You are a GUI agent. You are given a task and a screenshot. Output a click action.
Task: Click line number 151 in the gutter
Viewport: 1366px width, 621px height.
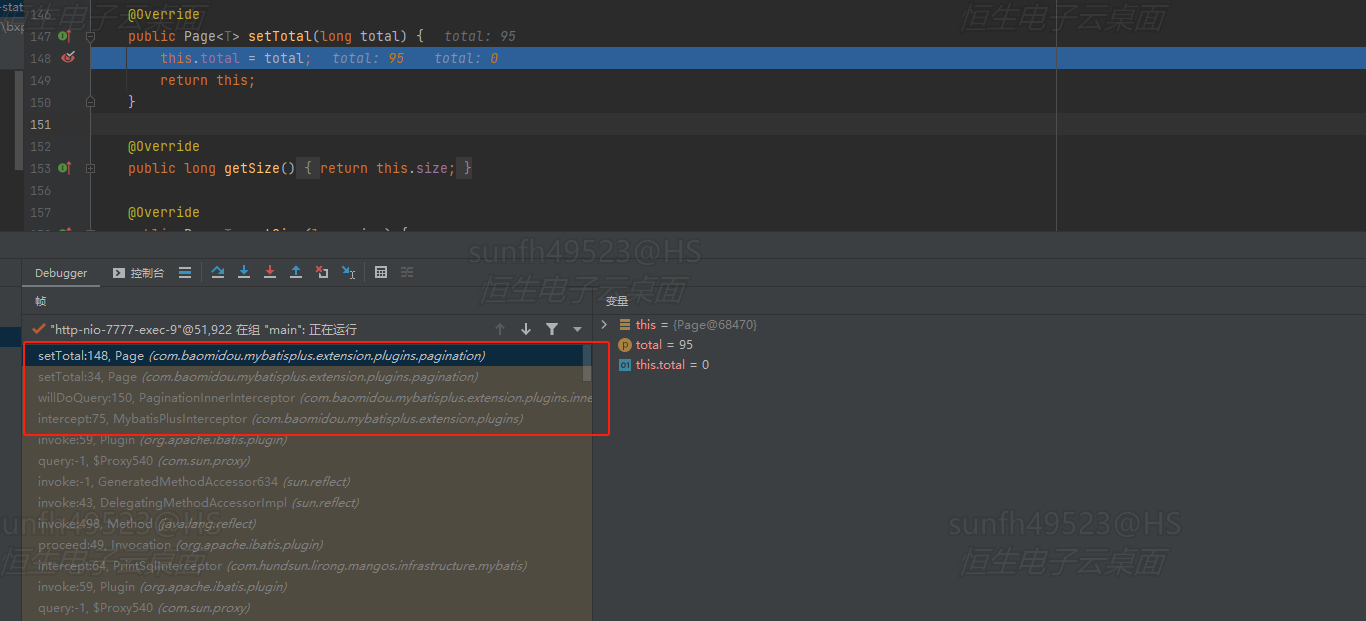click(40, 124)
